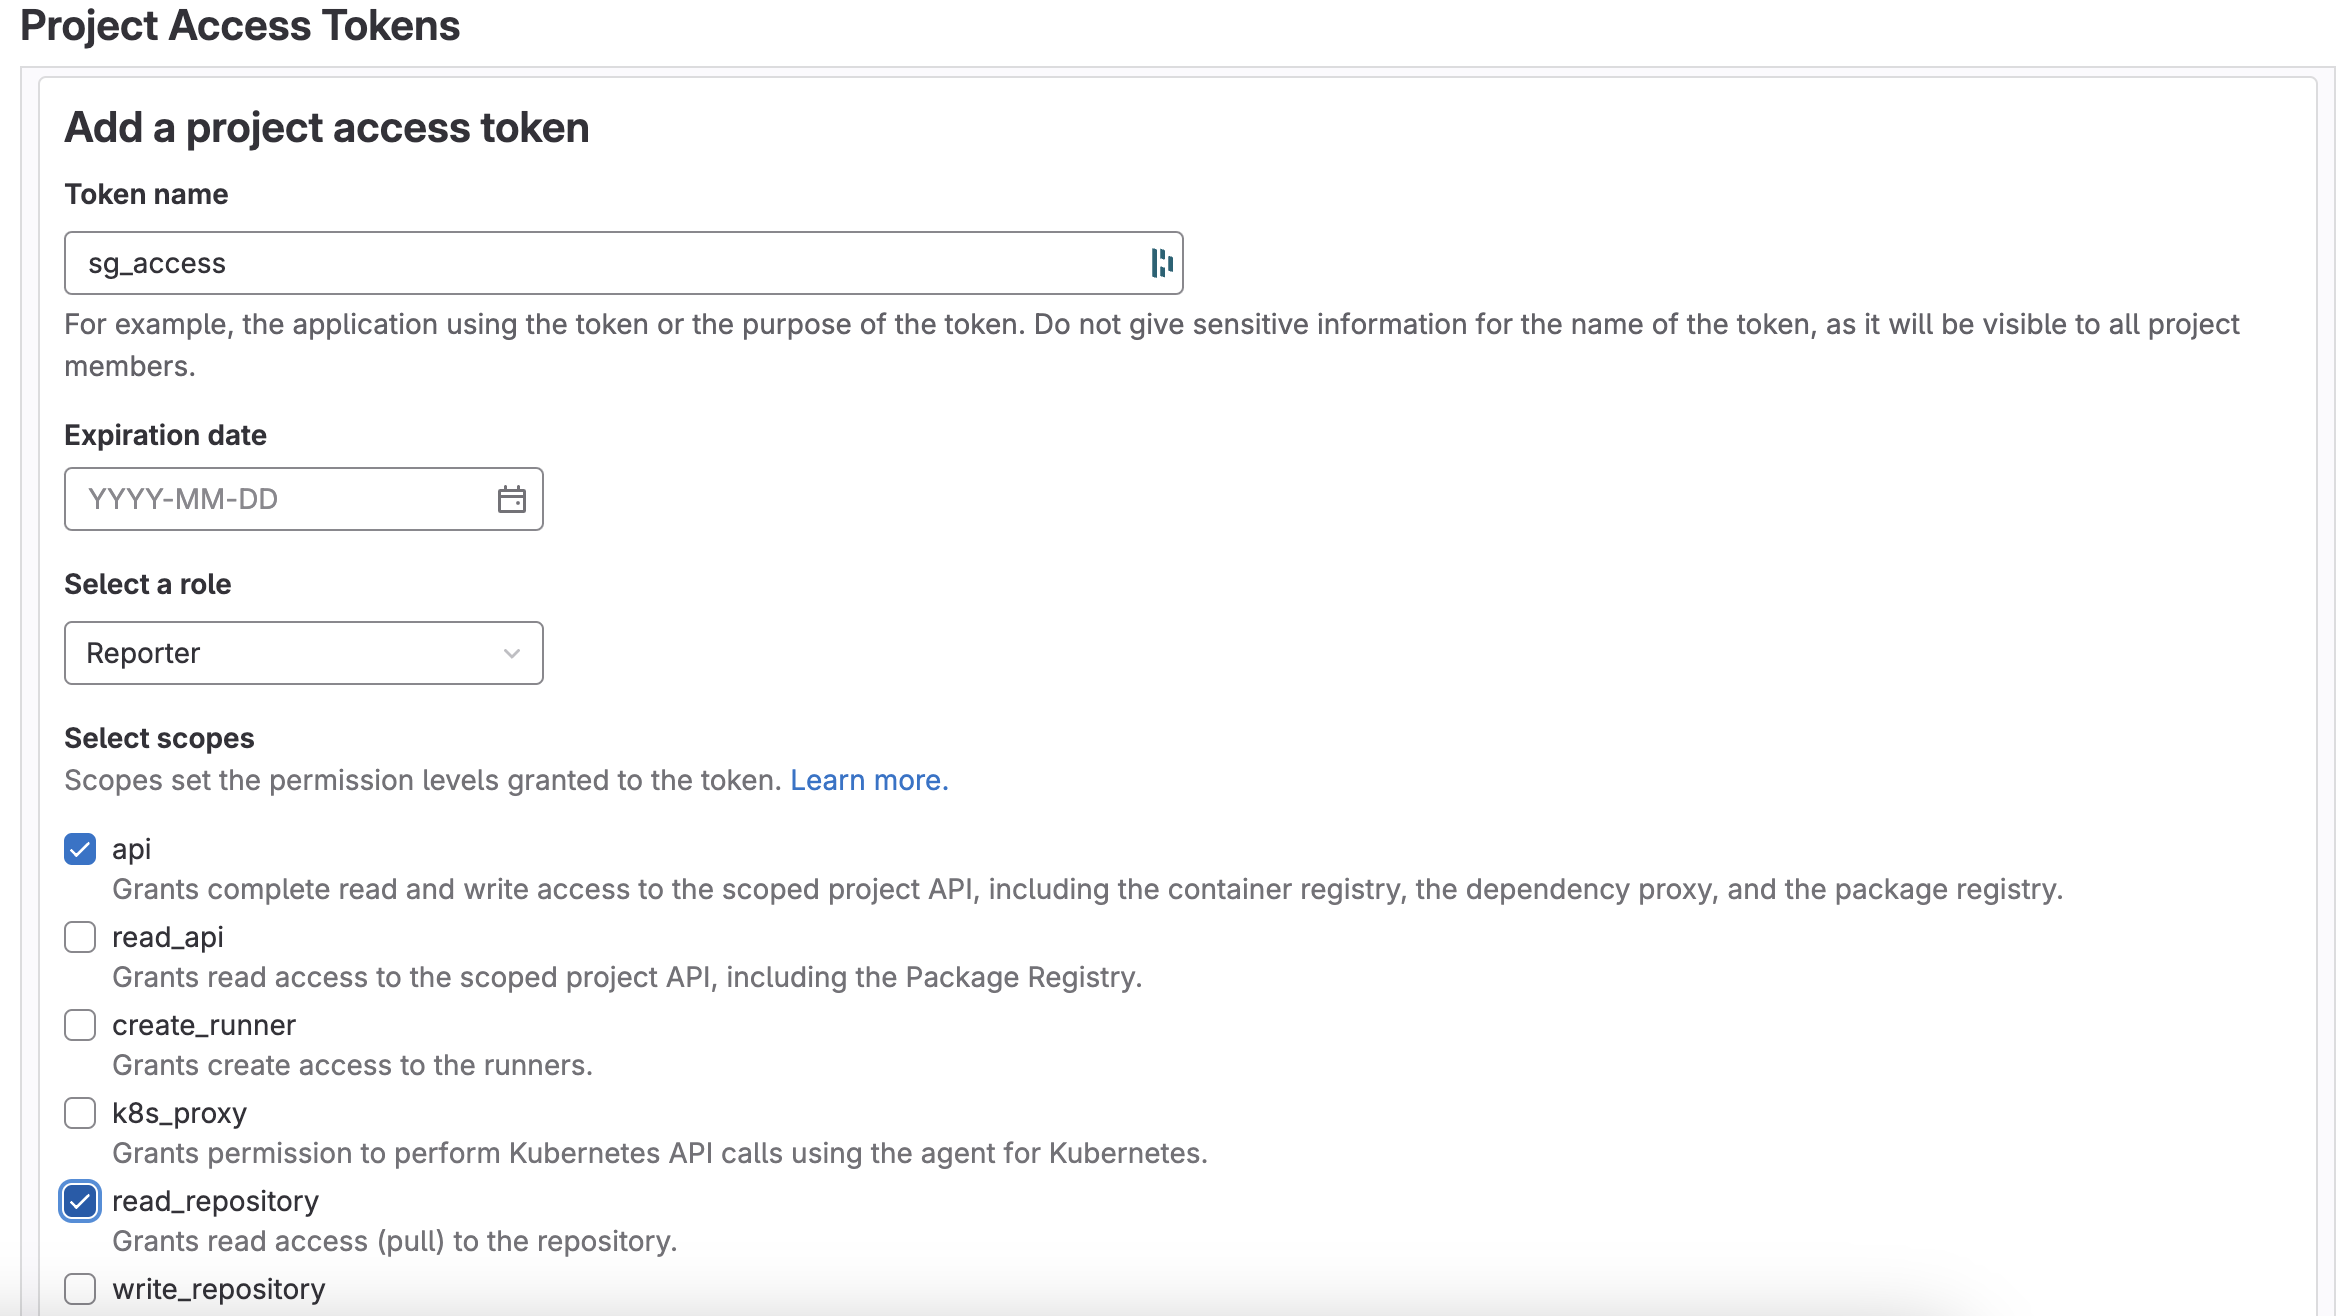Enable the write_repository scope
Image resolution: width=2352 pixels, height=1316 pixels.
coord(80,1289)
